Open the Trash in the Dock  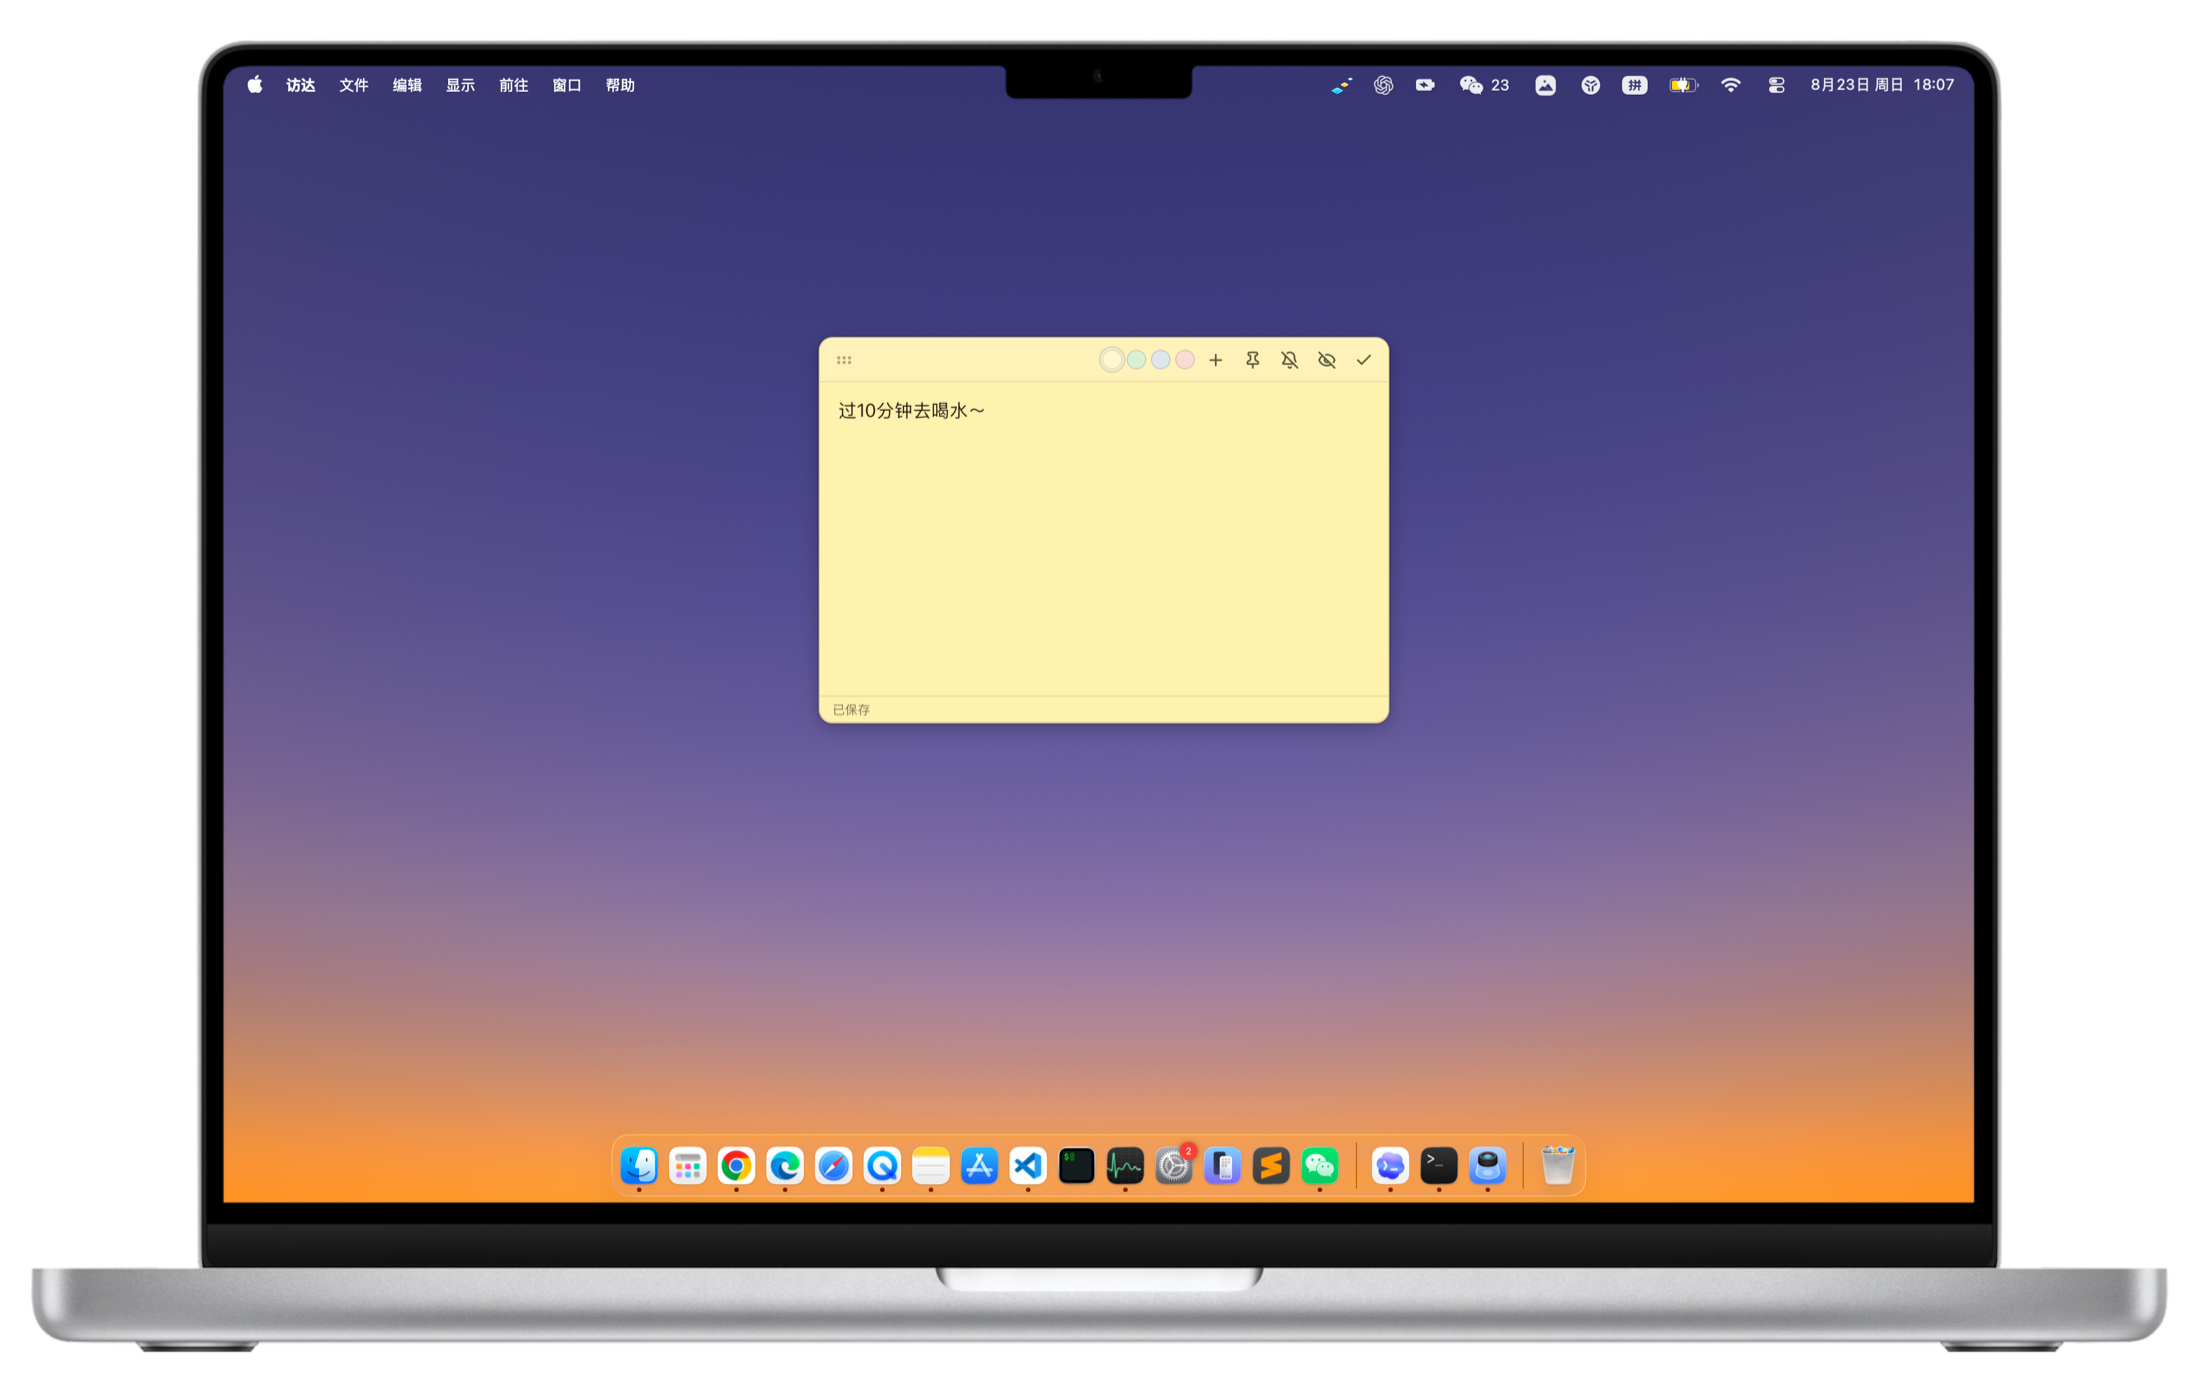coord(1557,1165)
